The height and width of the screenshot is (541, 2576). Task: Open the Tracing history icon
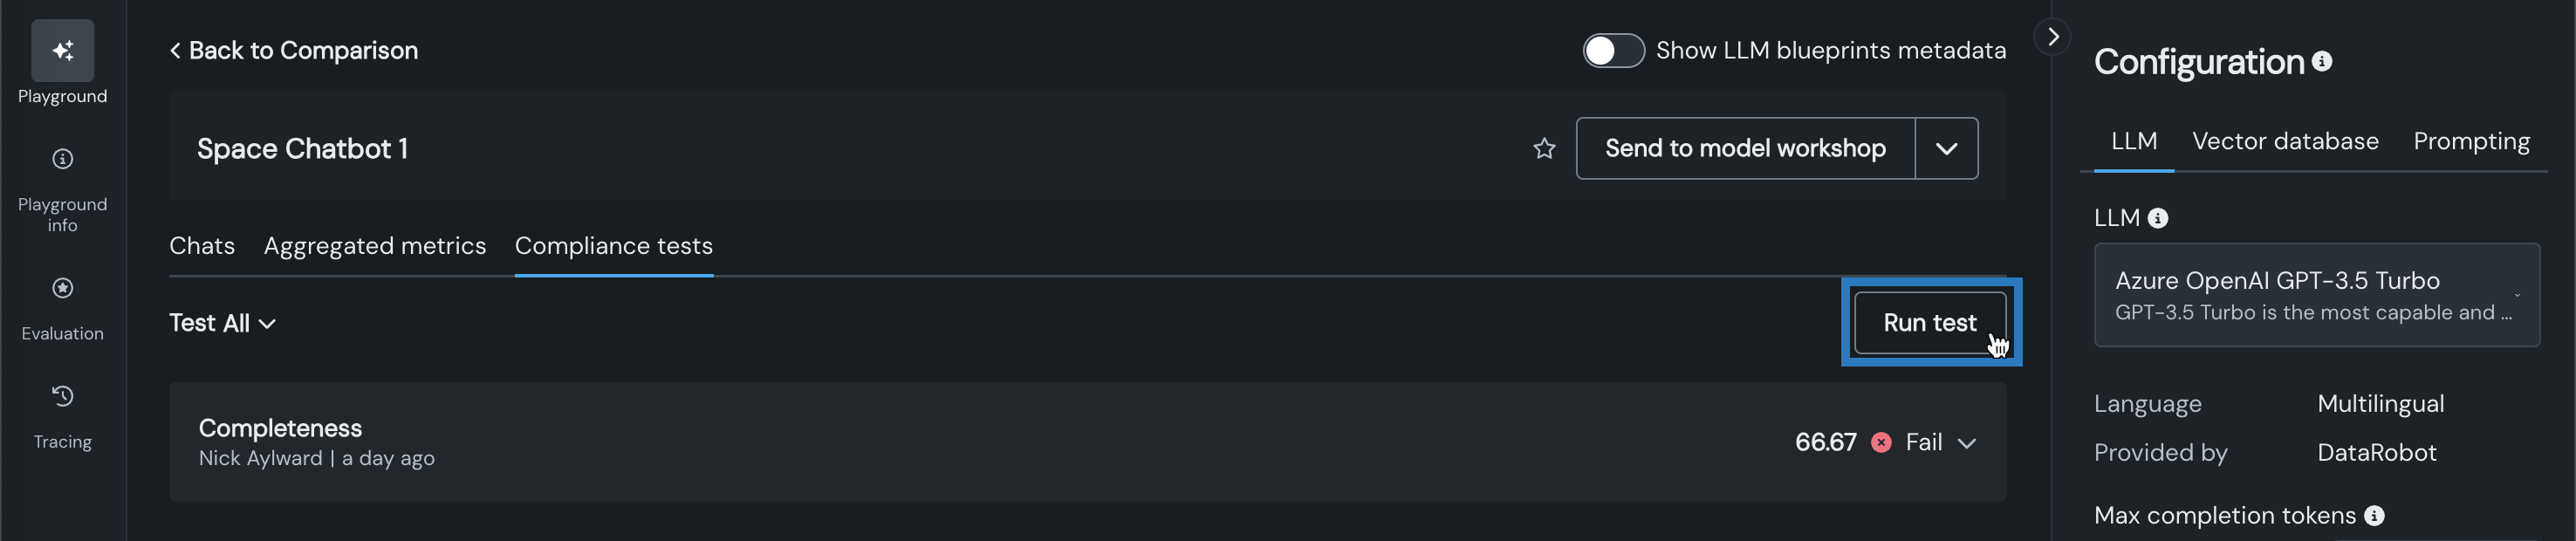tap(62, 397)
